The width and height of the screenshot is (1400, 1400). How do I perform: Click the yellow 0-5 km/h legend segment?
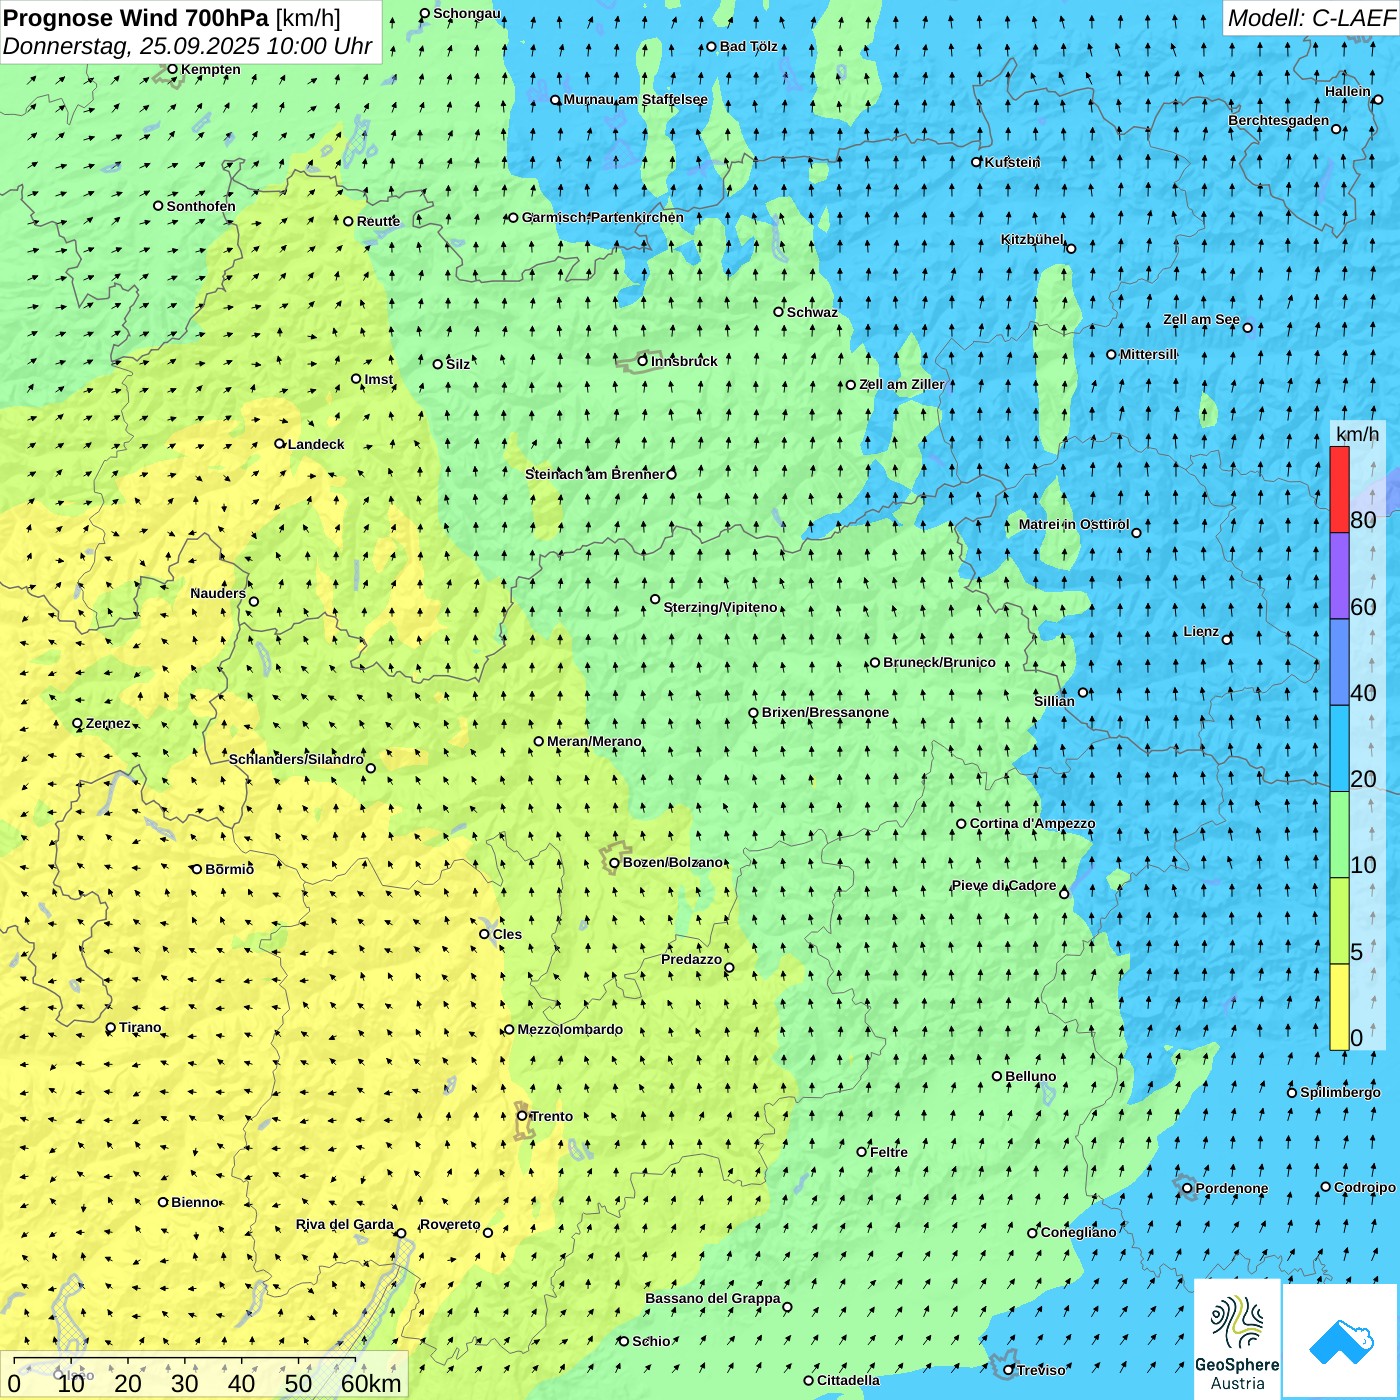tap(1339, 1007)
